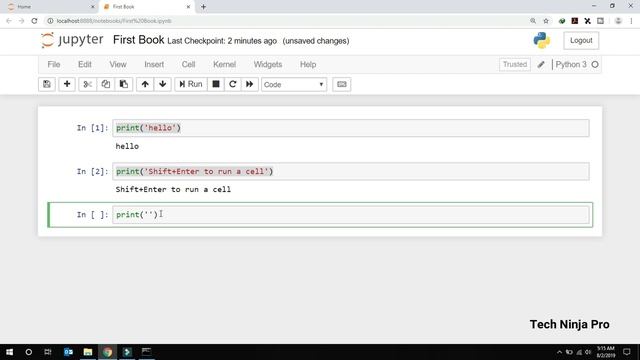This screenshot has height=360, width=640.
Task: Open the Cell menu
Action: tap(188, 64)
